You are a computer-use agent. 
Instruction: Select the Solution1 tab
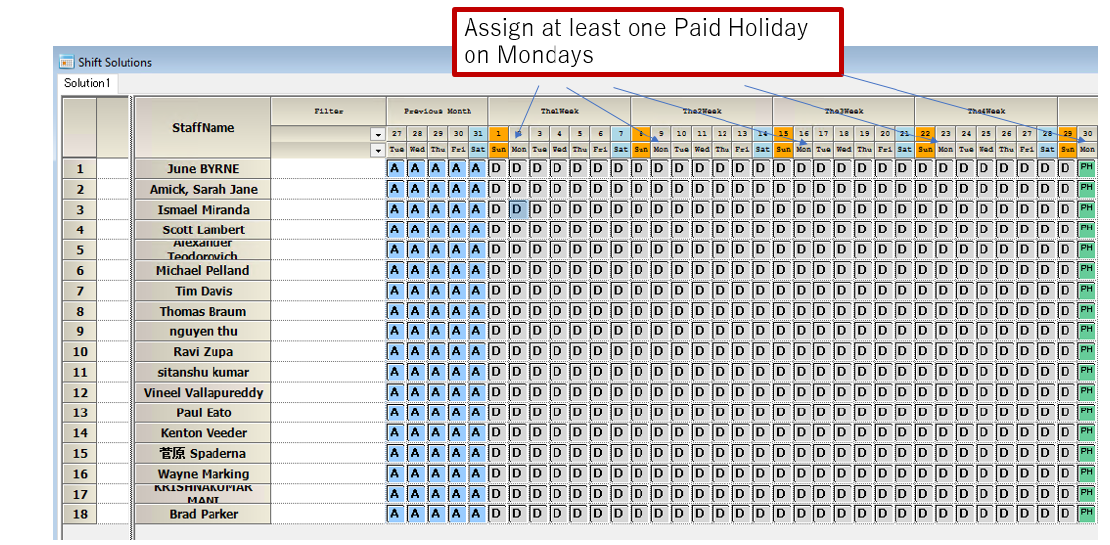click(88, 83)
